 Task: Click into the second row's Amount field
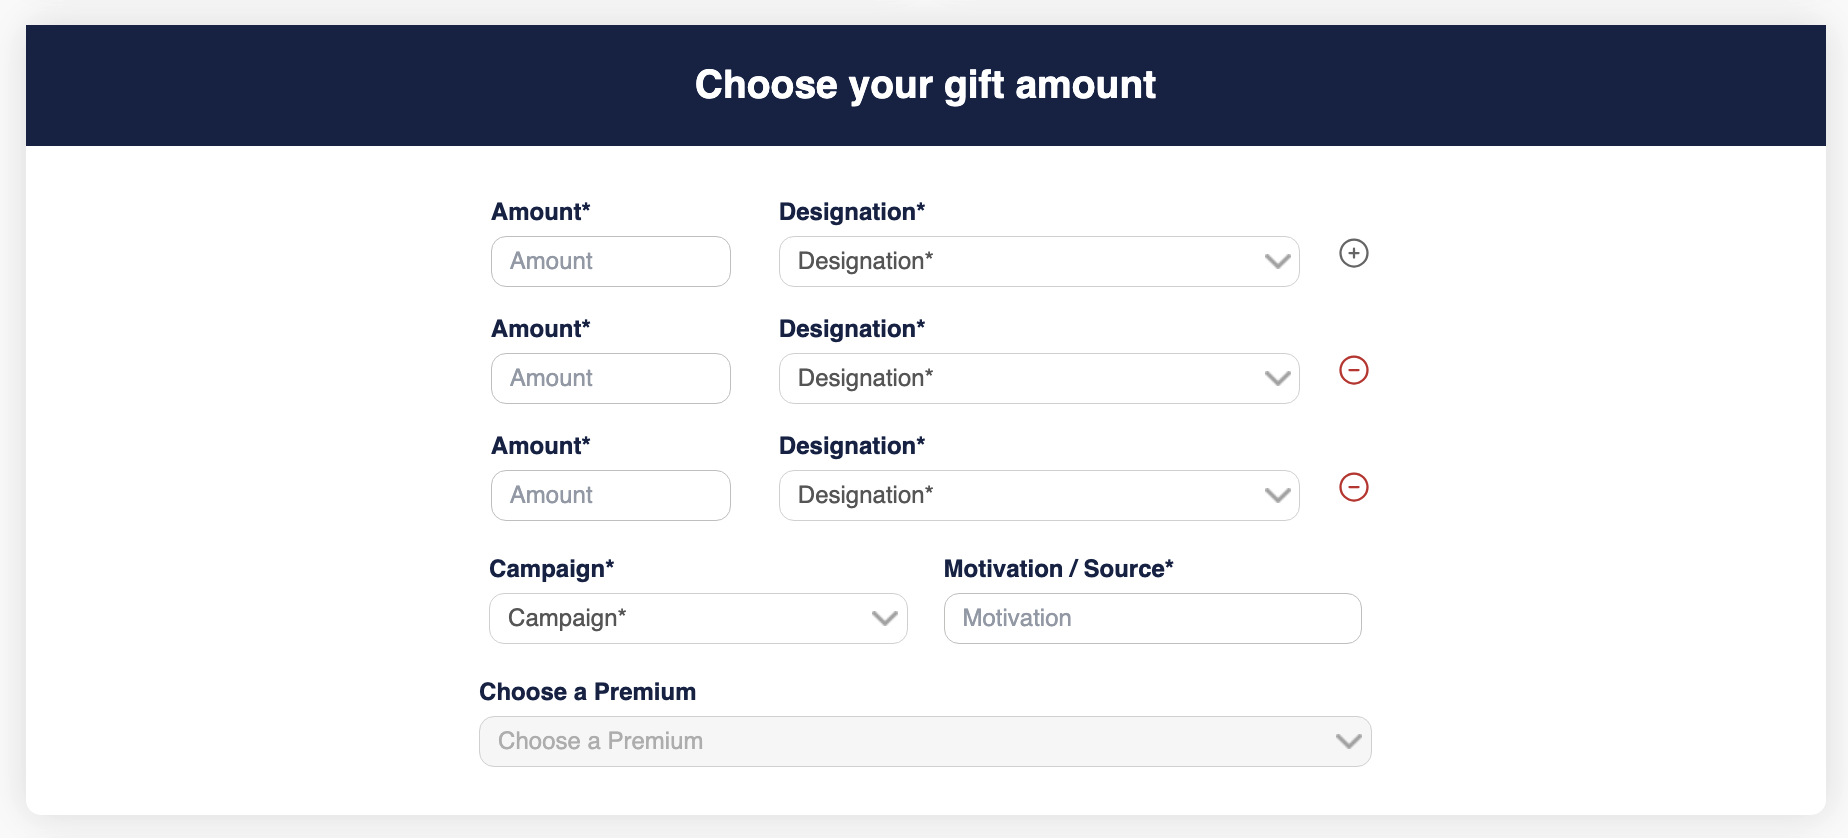(x=610, y=378)
